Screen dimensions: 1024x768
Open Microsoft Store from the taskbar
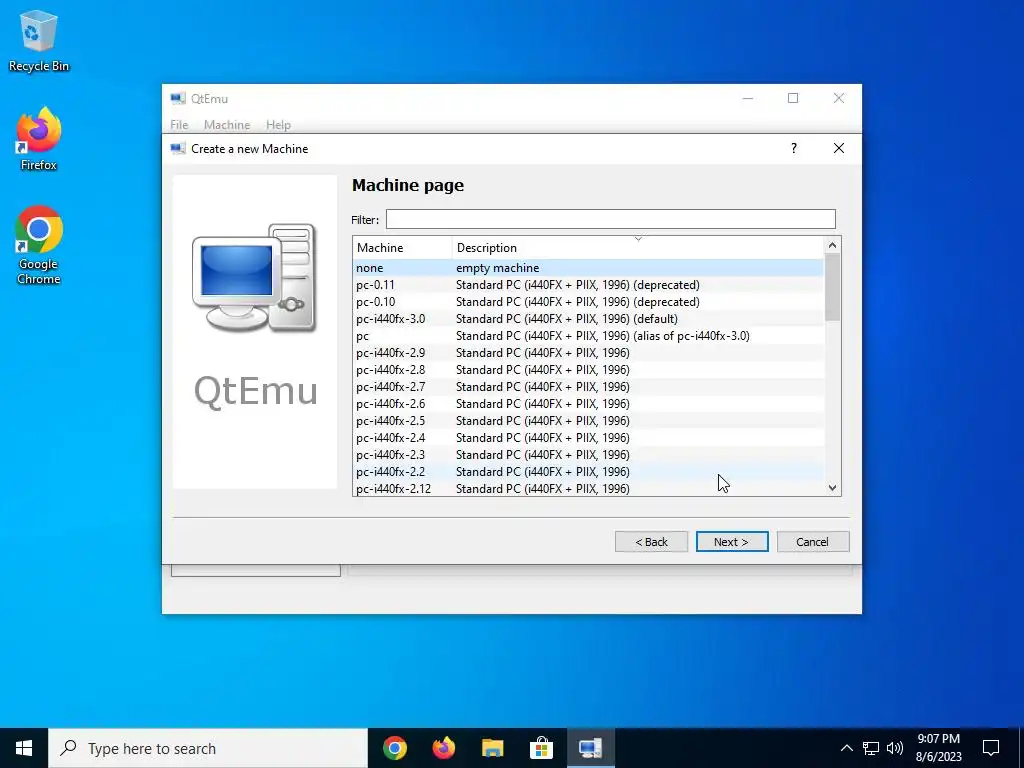(541, 748)
